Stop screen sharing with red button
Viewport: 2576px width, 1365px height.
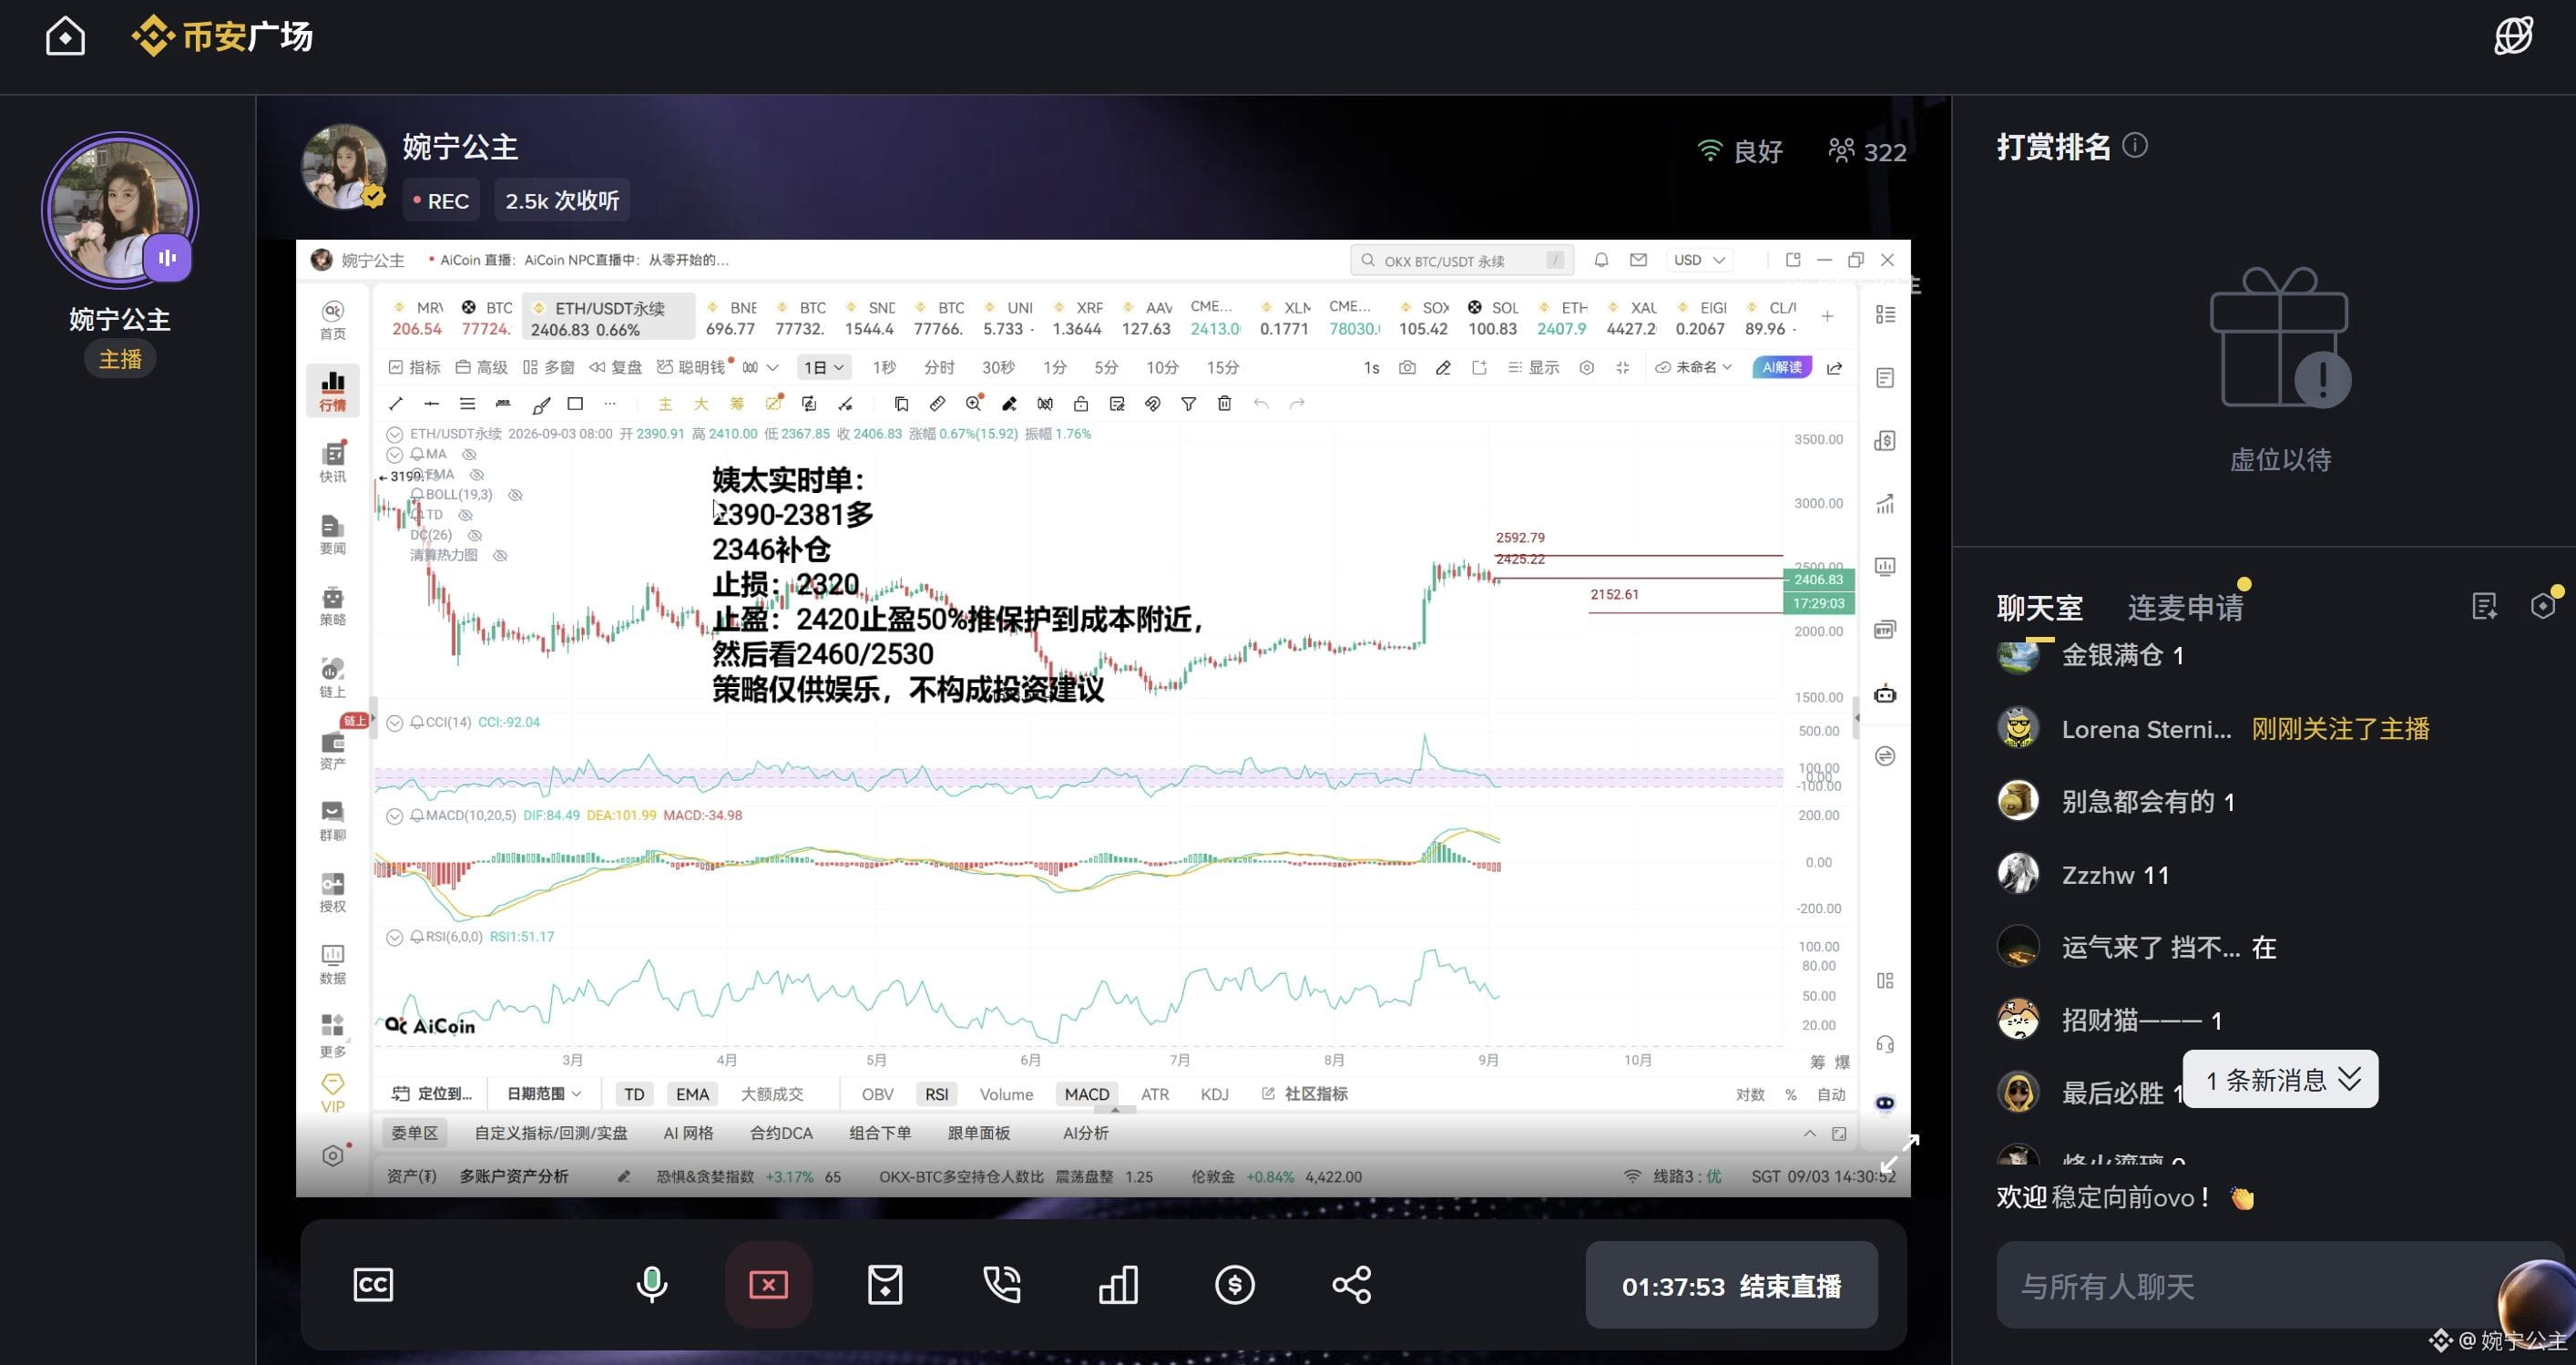[768, 1284]
